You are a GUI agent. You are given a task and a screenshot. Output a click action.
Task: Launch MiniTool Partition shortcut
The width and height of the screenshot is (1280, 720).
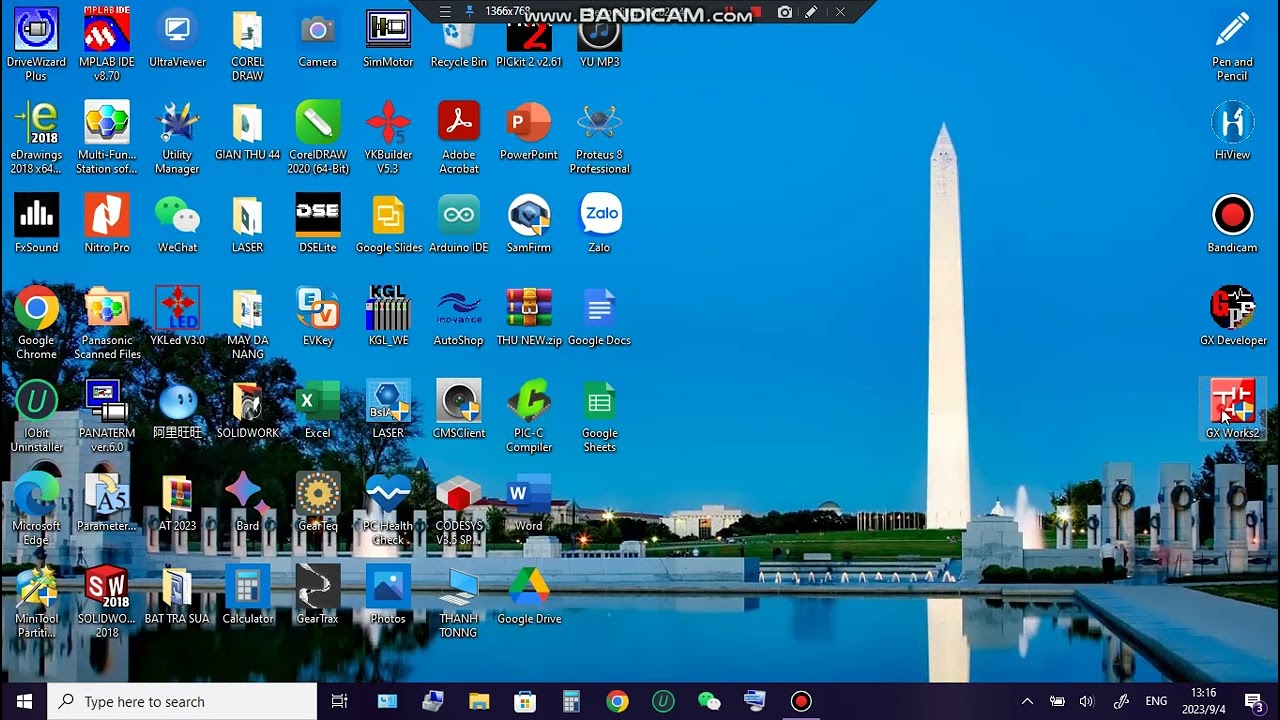[x=36, y=602]
